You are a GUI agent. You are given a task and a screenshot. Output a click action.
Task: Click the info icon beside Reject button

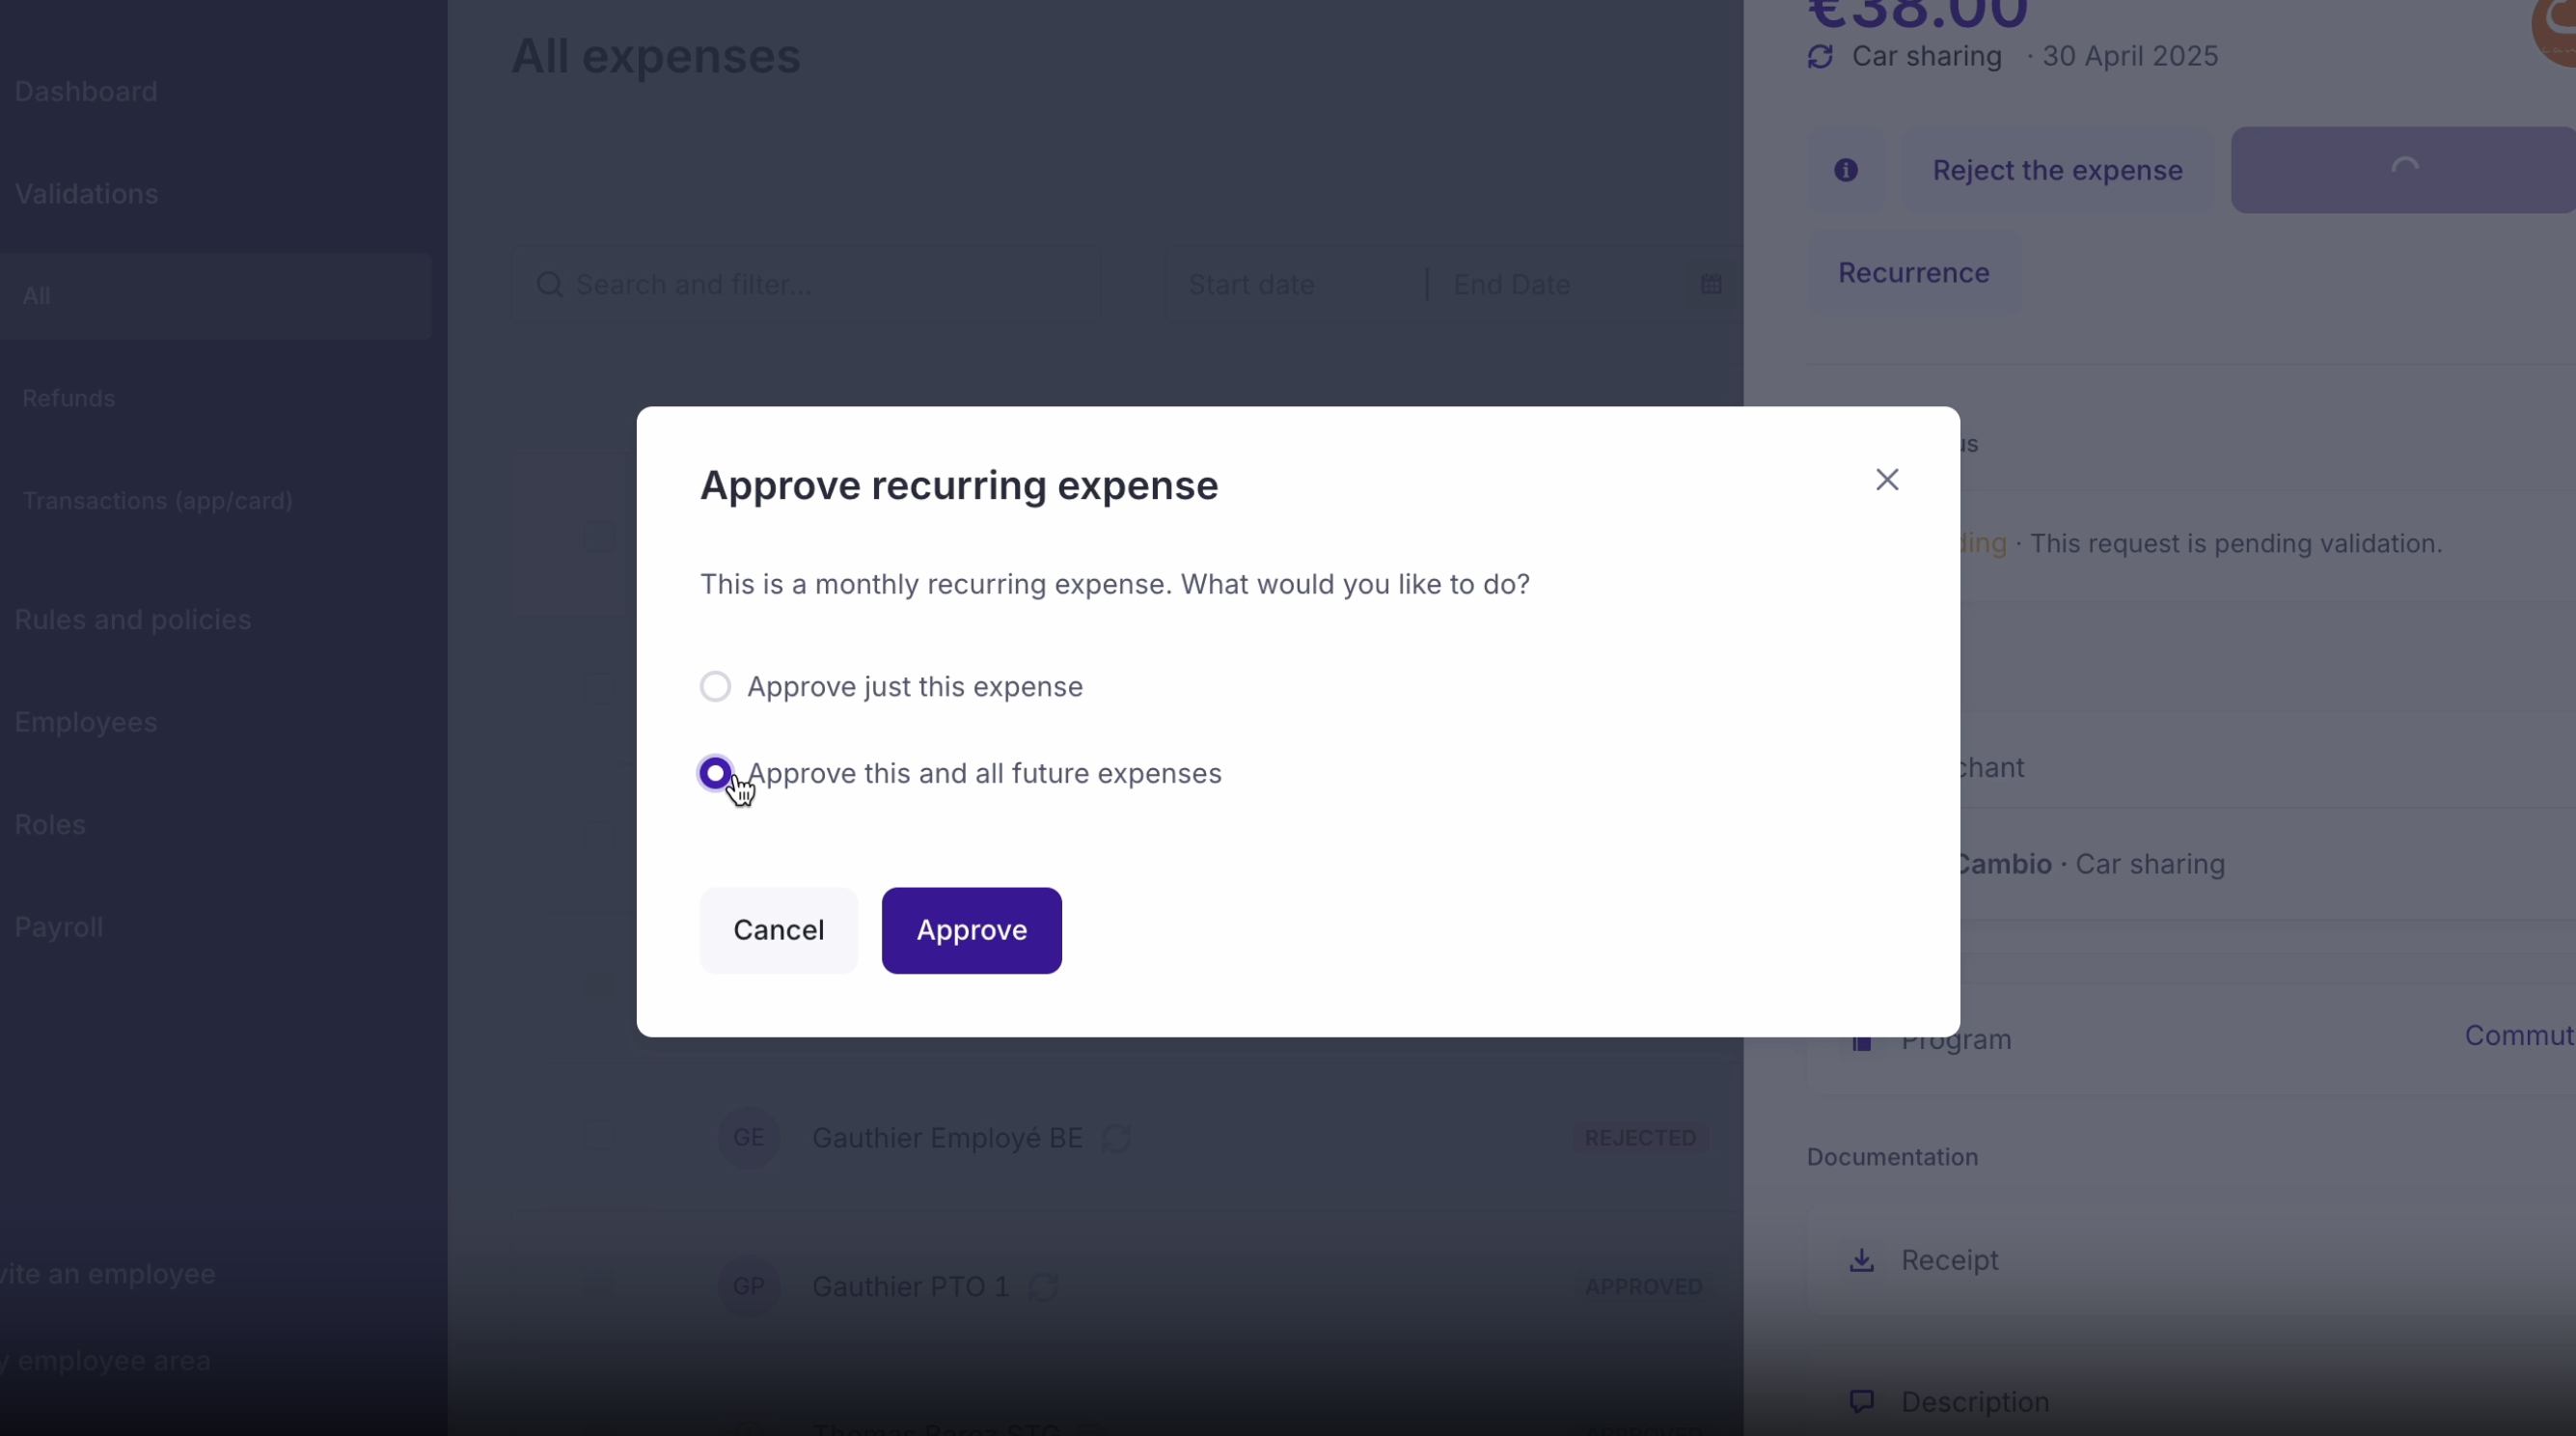1845,170
